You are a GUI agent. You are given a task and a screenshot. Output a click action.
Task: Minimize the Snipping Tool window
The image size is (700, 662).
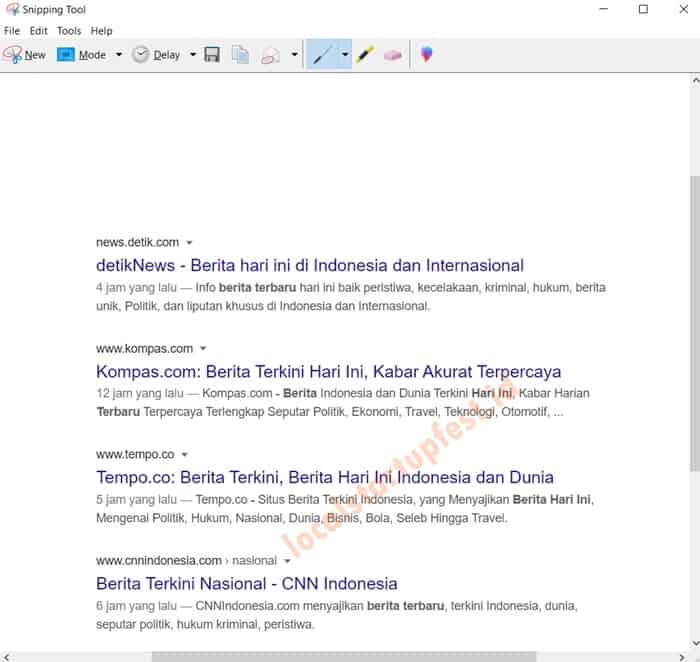click(604, 9)
